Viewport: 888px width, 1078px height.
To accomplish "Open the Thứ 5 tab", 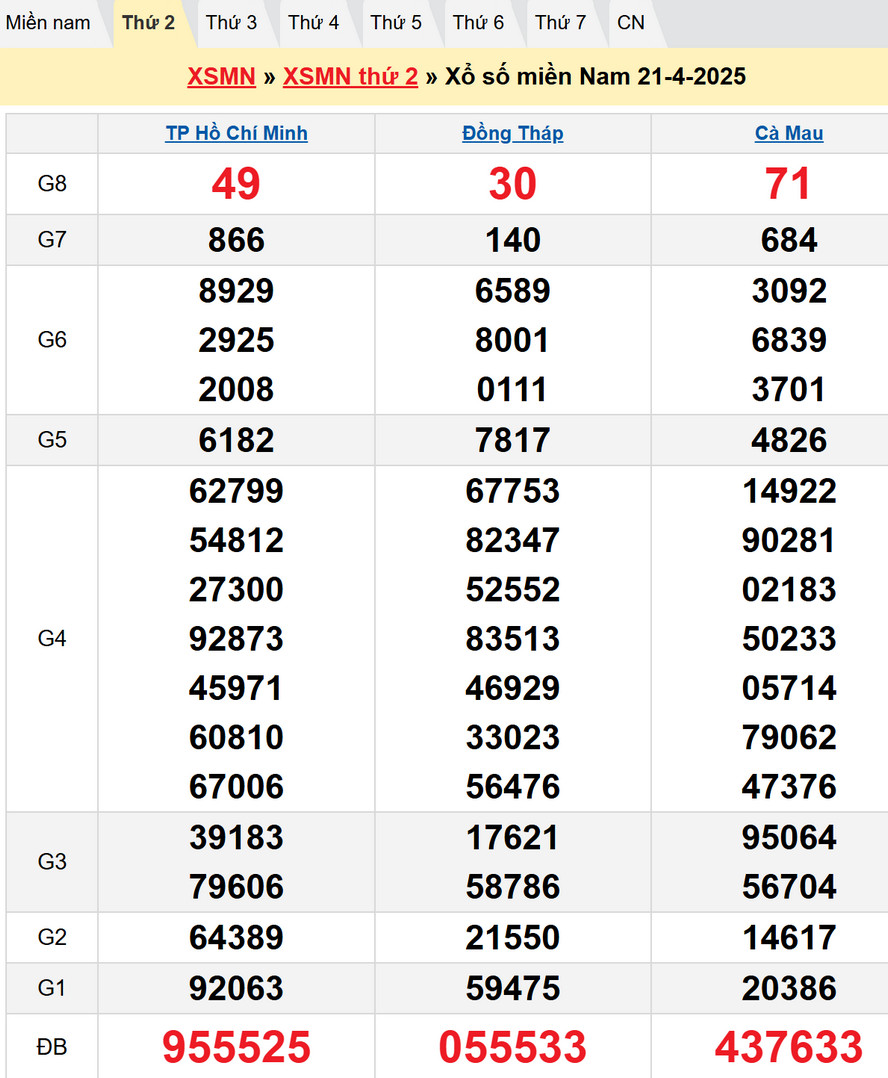I will tap(396, 23).
